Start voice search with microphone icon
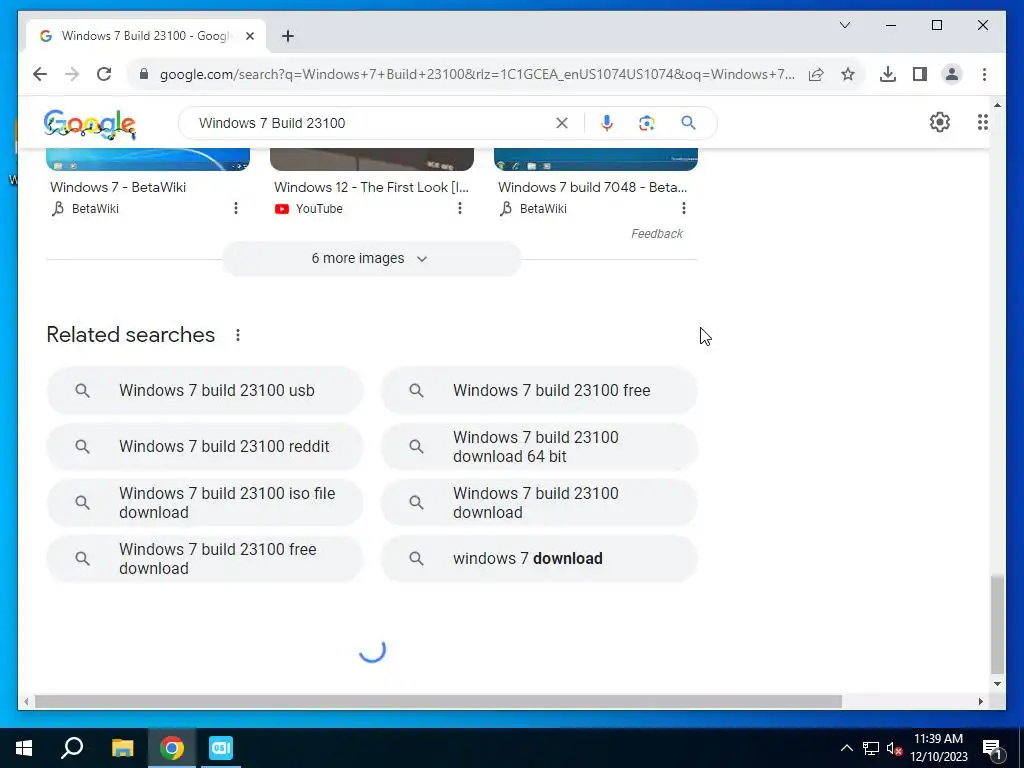This screenshot has height=768, width=1024. pos(607,123)
